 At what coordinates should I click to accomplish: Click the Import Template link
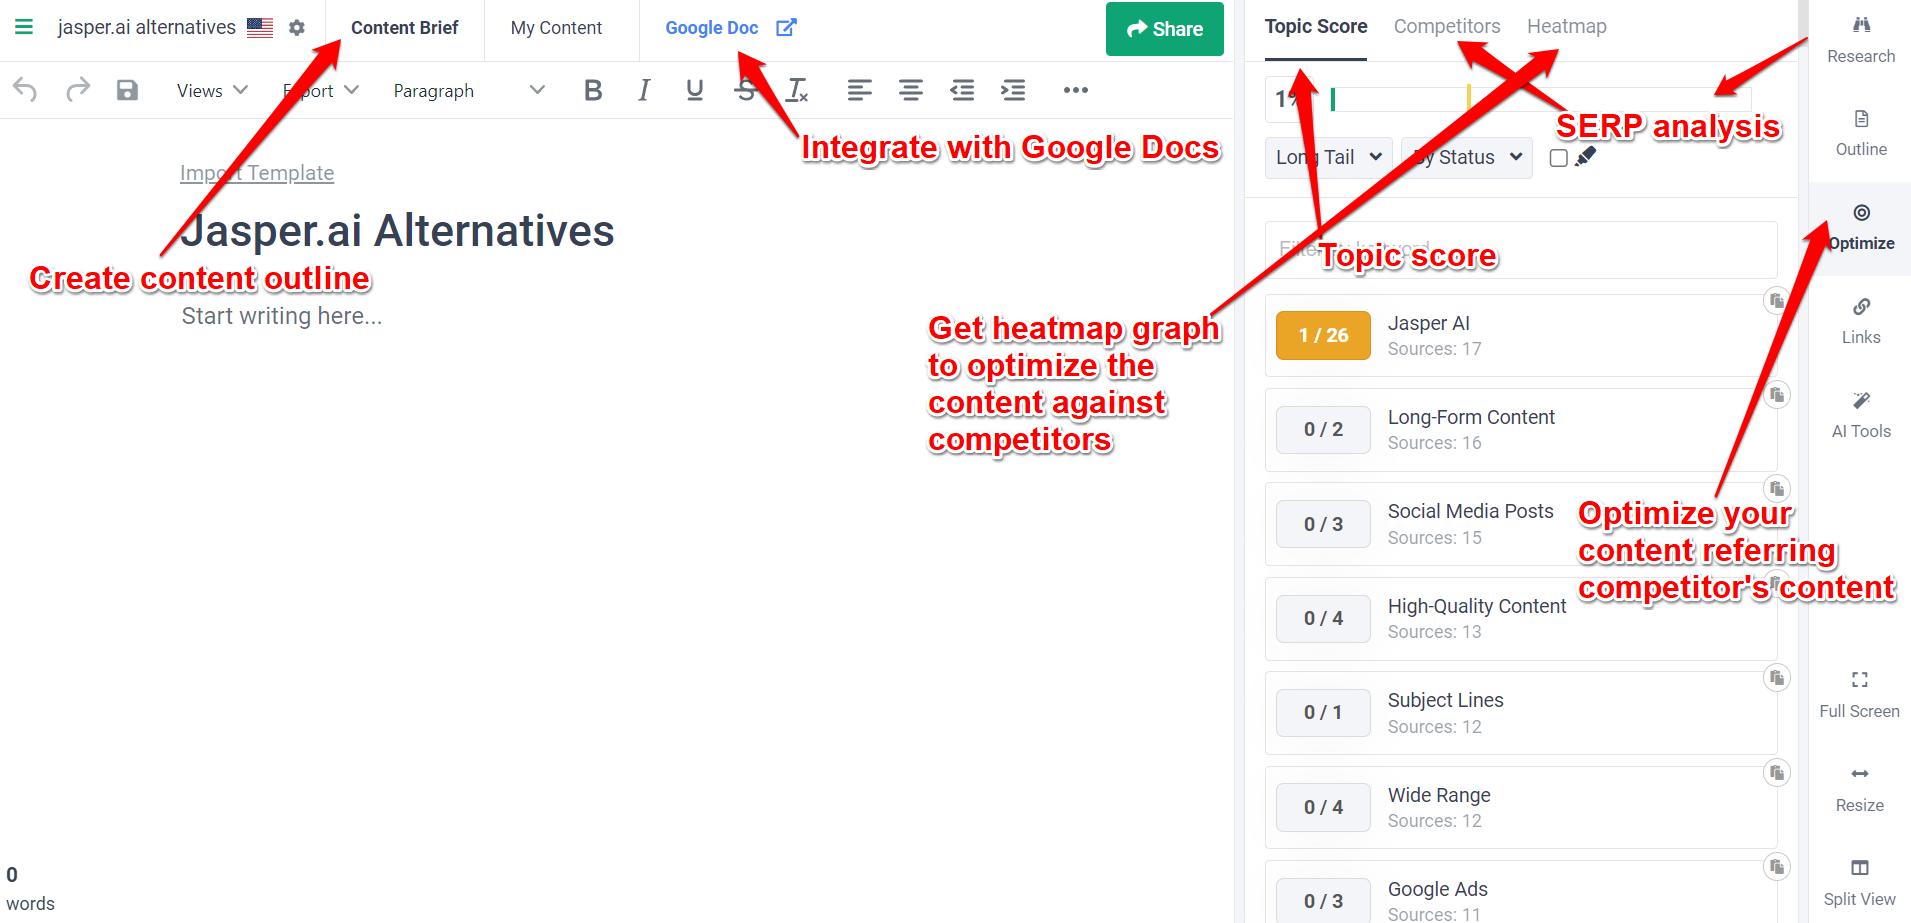257,173
